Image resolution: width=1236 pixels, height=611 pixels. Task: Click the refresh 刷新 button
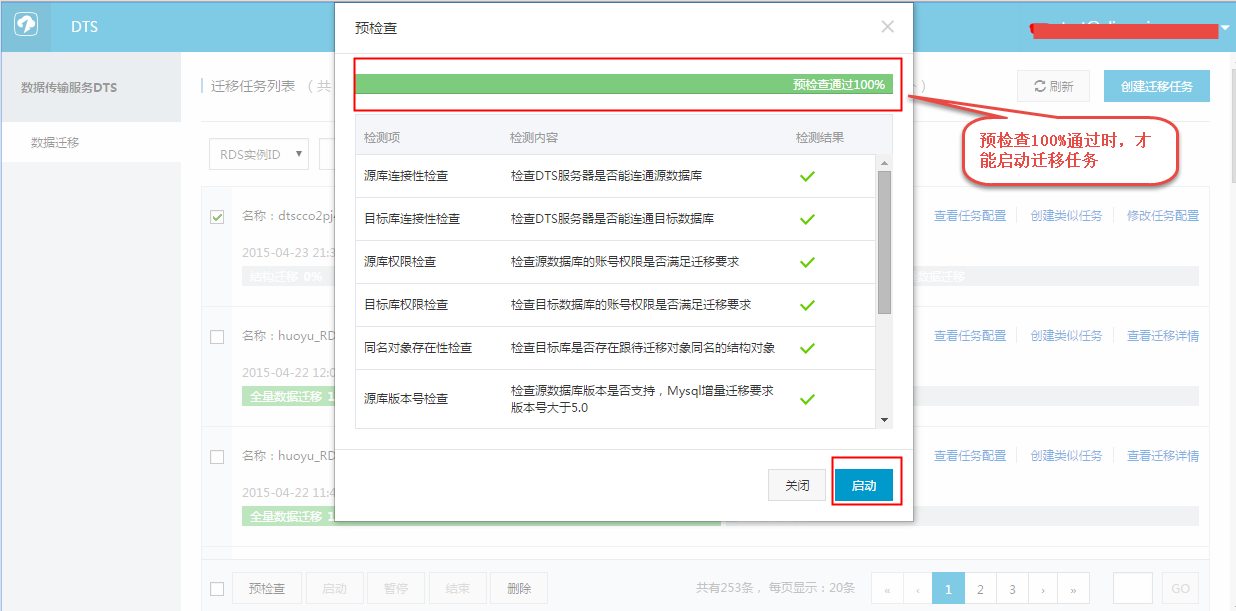(x=1053, y=87)
